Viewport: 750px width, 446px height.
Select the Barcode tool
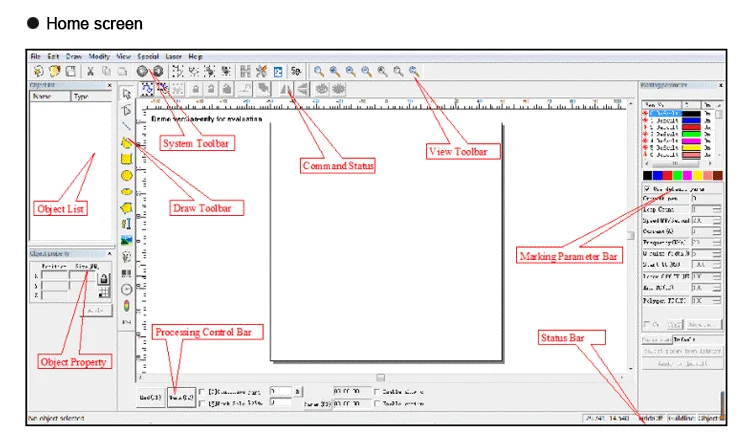126,273
